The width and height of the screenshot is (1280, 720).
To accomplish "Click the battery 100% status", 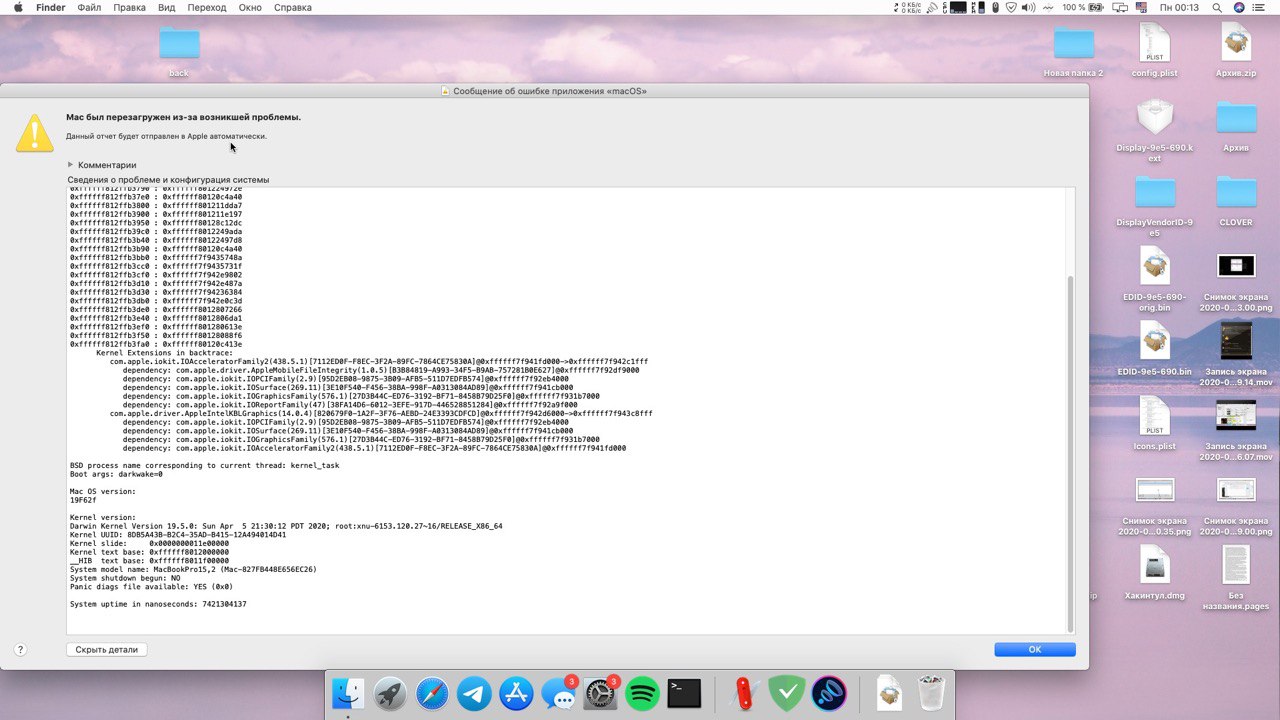I will (1082, 7).
